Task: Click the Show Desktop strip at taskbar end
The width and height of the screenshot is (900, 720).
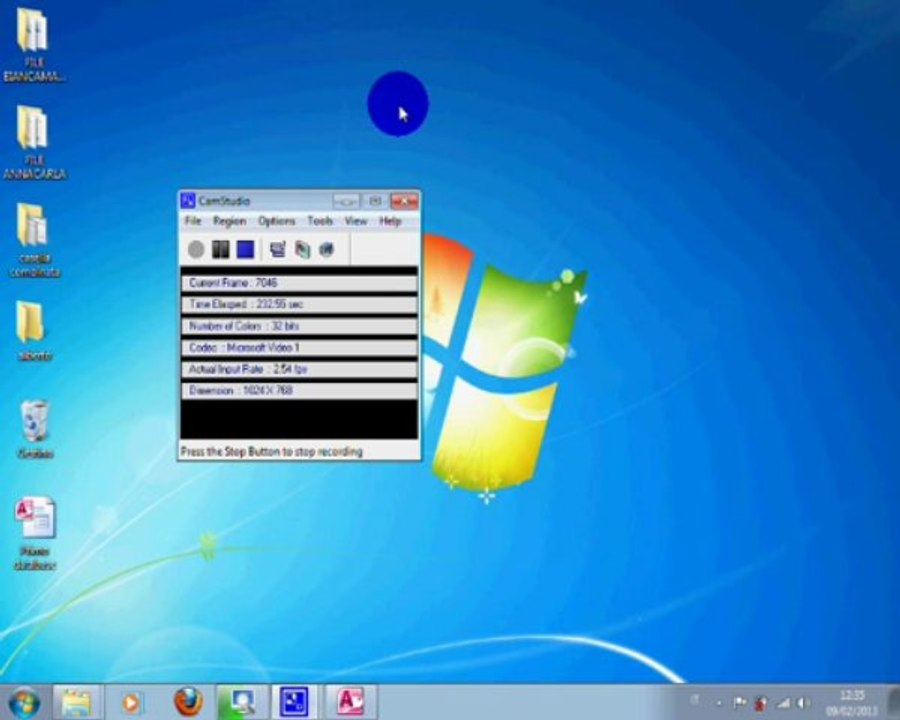Action: (892, 702)
